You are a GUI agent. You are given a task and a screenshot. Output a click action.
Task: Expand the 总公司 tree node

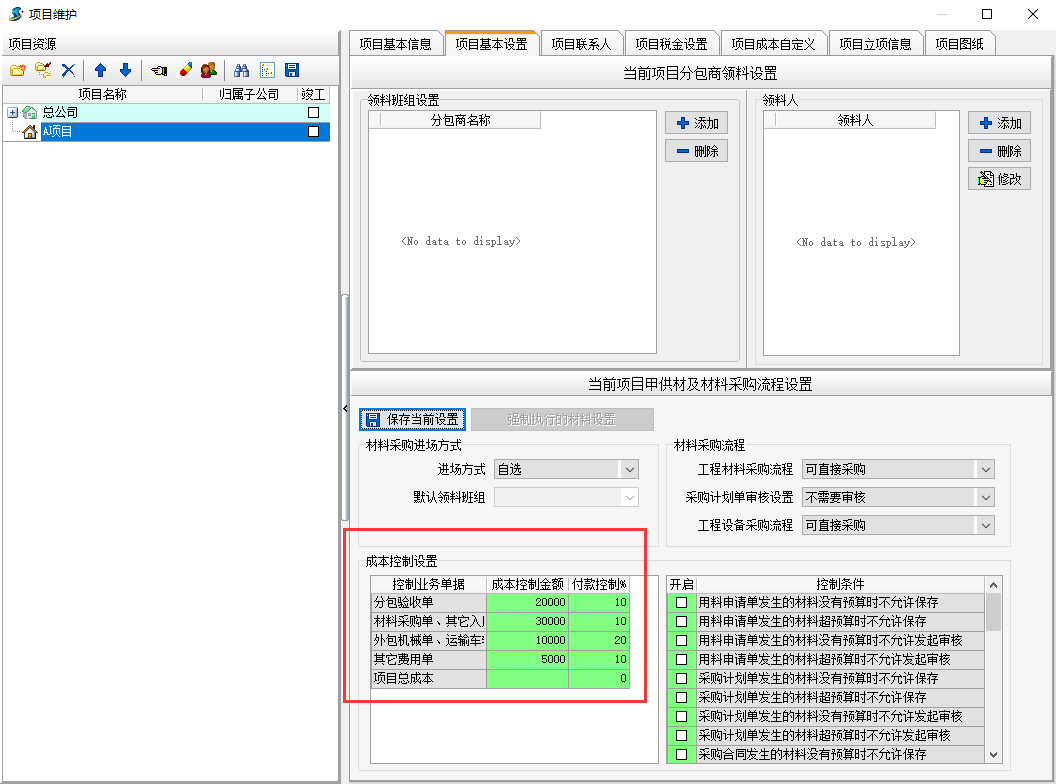coord(12,113)
